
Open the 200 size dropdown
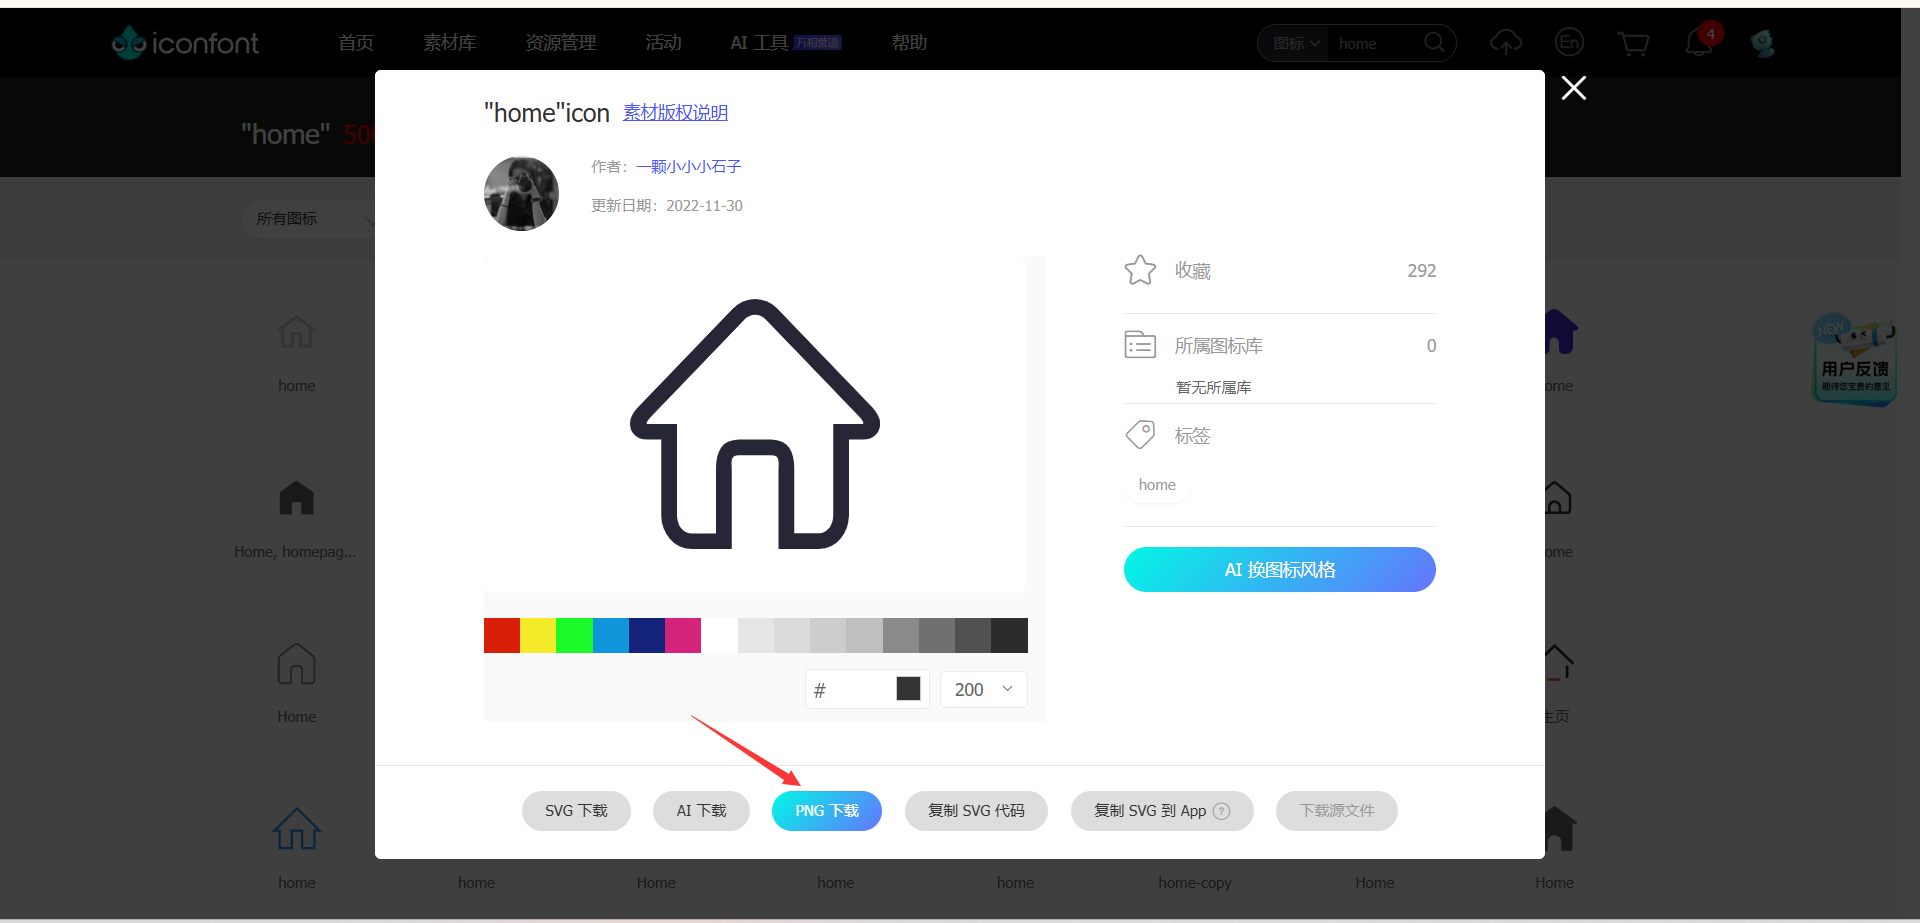pyautogui.click(x=983, y=689)
